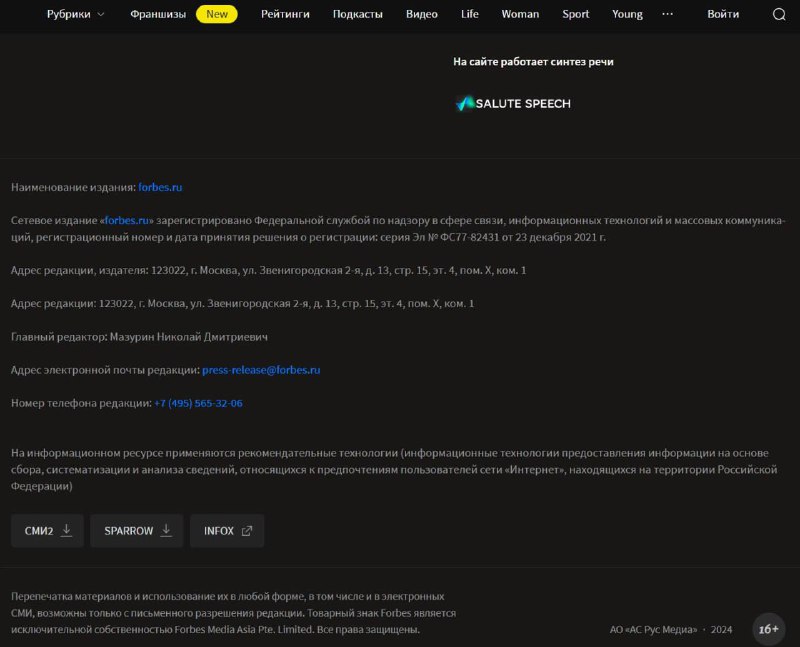
Task: Click the SPARROW button
Action: (137, 531)
